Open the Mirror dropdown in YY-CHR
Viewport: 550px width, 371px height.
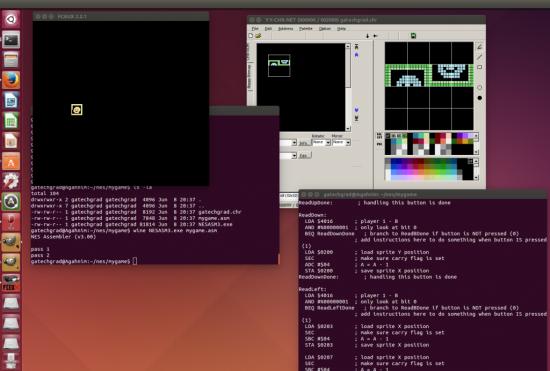[341, 142]
